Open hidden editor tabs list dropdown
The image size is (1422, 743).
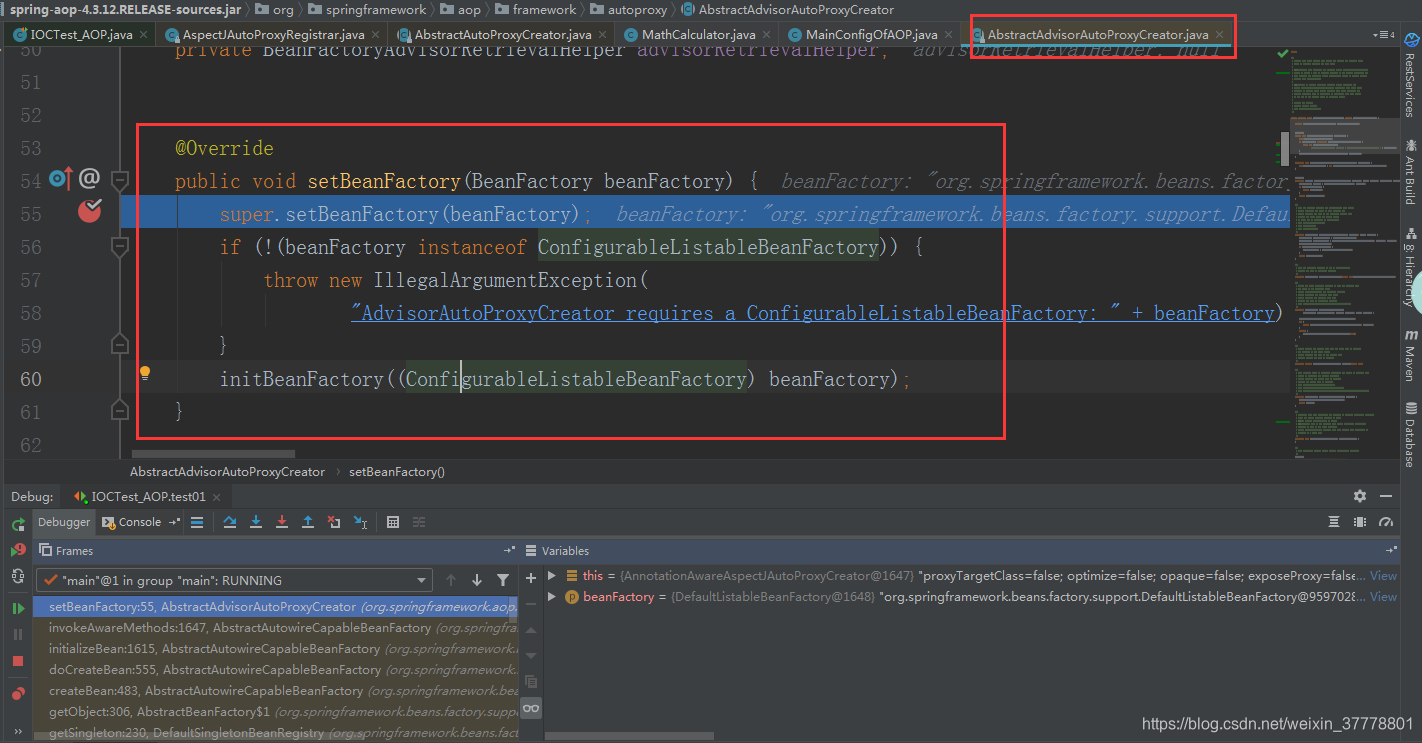coord(1384,34)
